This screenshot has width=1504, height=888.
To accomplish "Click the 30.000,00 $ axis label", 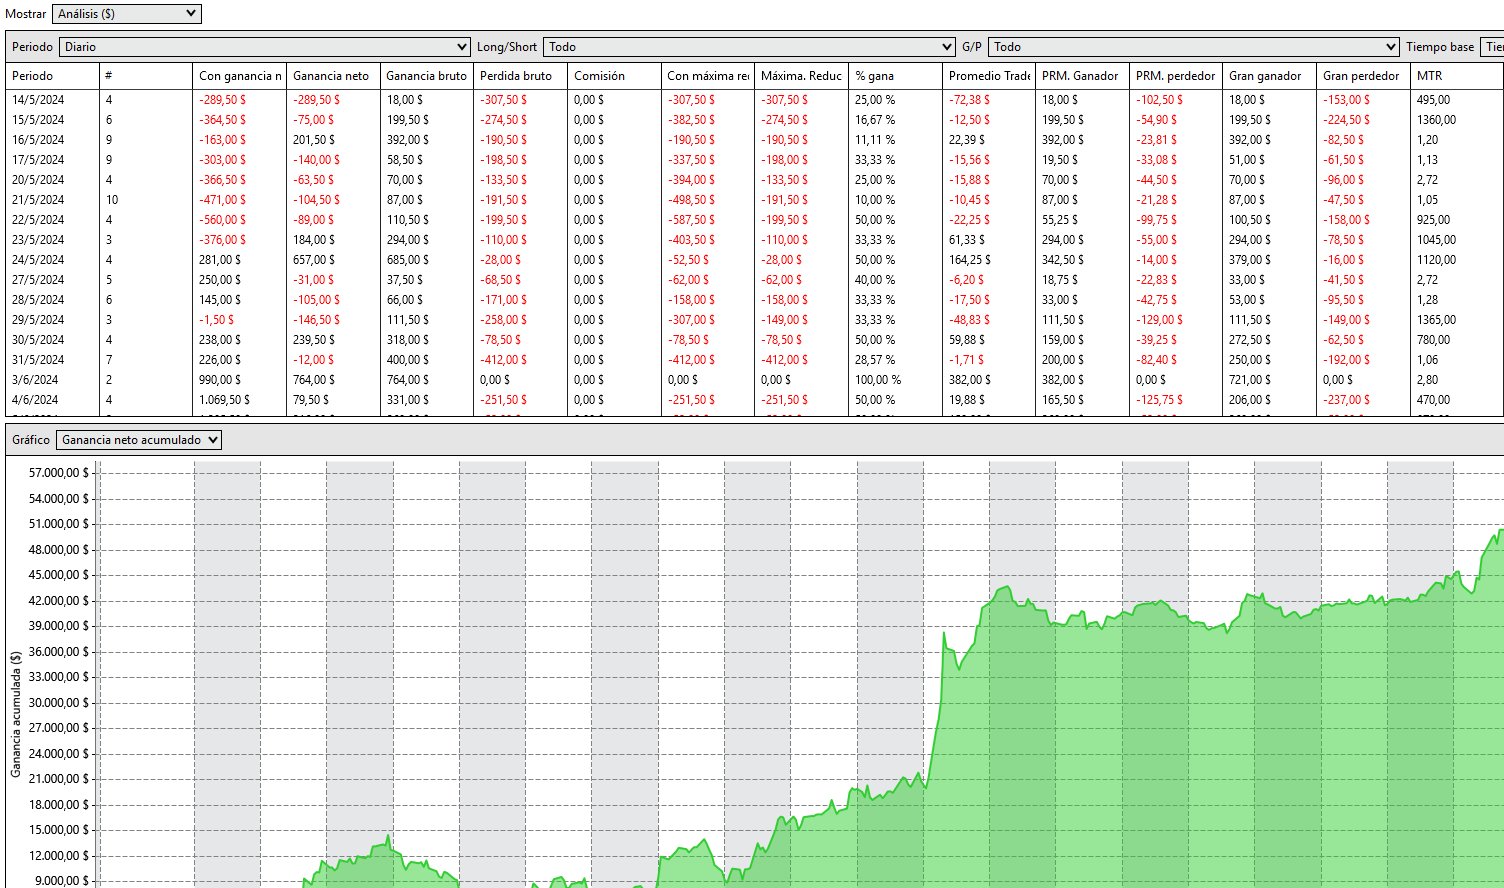I will (x=59, y=703).
